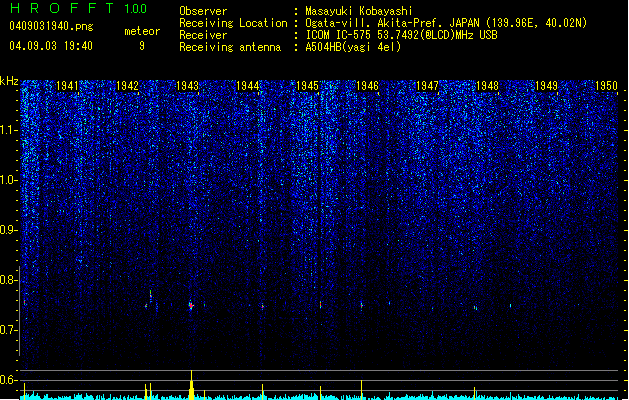Viewport: 629px width, 400px height.
Task: Click the meteor echo at the spectrogram's left edge
Action: point(24,302)
